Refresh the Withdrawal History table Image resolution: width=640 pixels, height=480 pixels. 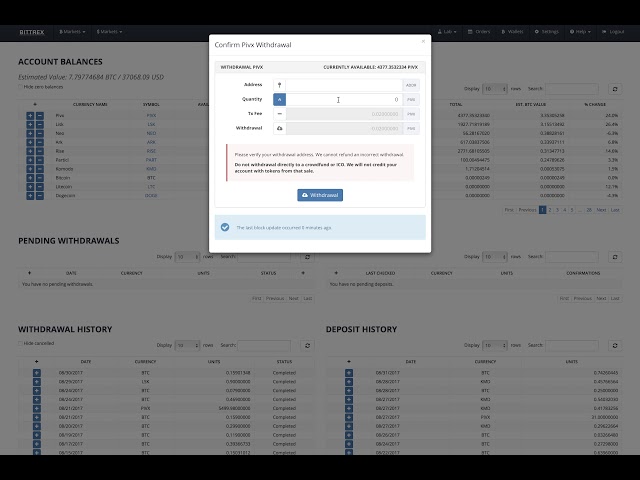(x=307, y=346)
